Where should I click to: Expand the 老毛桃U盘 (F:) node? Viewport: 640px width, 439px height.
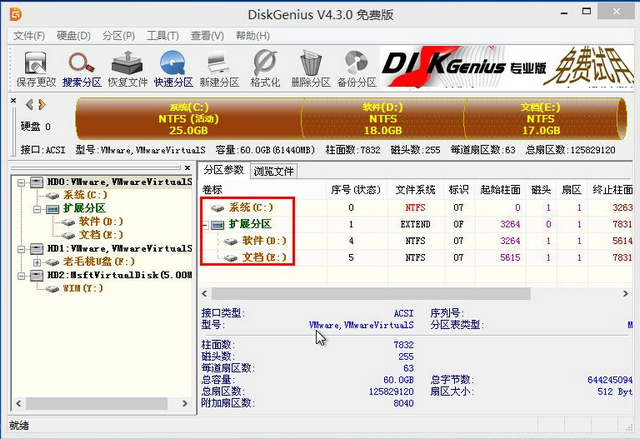point(37,262)
